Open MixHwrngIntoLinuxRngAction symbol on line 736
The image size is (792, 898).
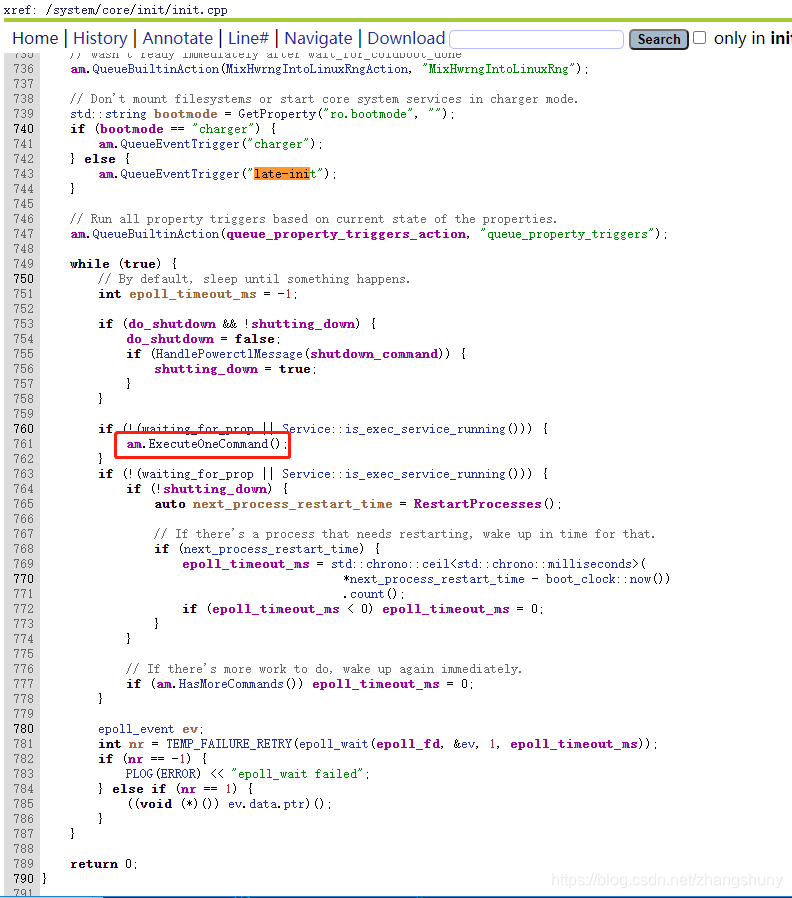pyautogui.click(x=318, y=69)
